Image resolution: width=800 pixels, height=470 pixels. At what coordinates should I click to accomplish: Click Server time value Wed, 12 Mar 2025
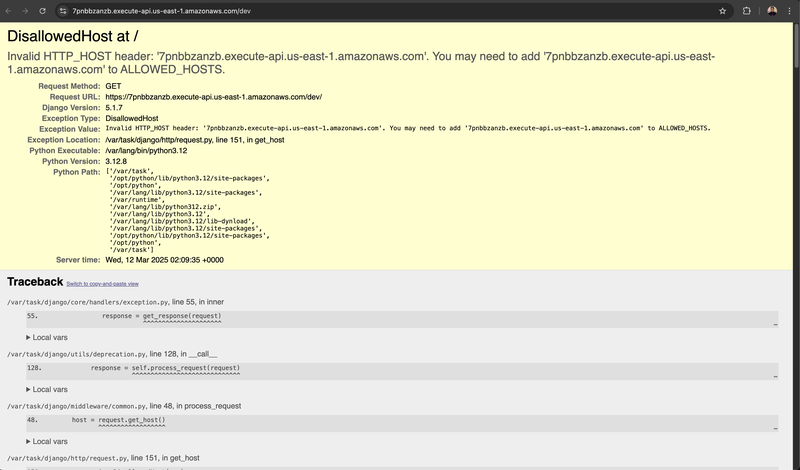pos(164,260)
